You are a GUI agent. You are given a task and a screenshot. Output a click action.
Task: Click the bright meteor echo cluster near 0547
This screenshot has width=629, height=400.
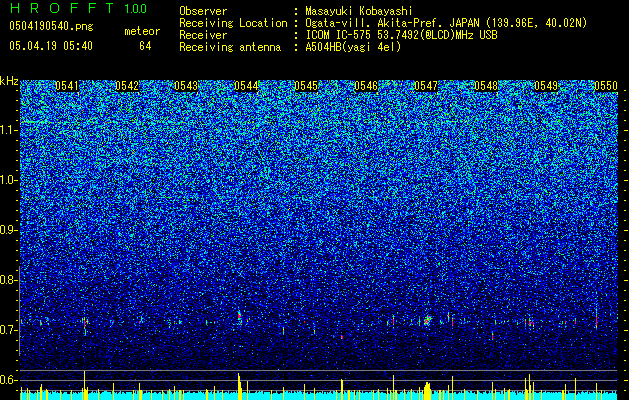tap(427, 320)
